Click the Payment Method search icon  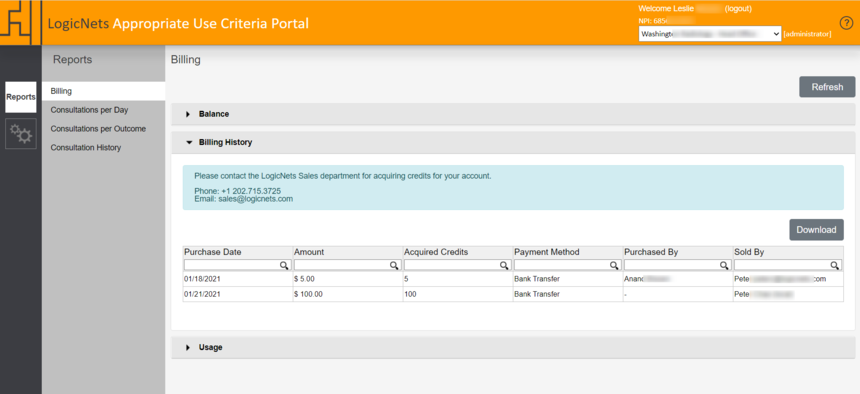tap(614, 265)
